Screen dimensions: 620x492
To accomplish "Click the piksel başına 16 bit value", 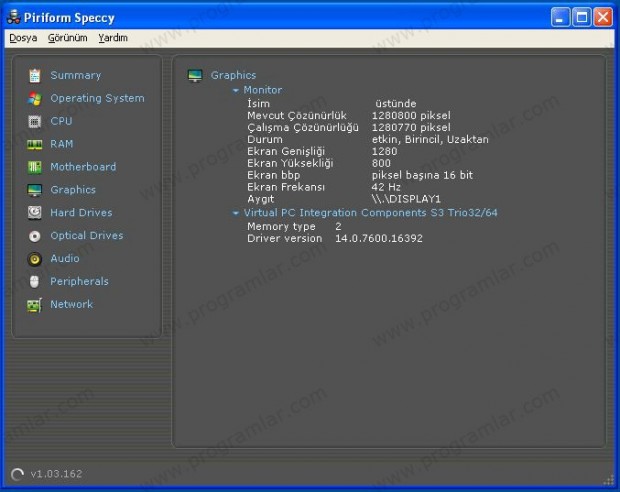I will click(x=422, y=175).
